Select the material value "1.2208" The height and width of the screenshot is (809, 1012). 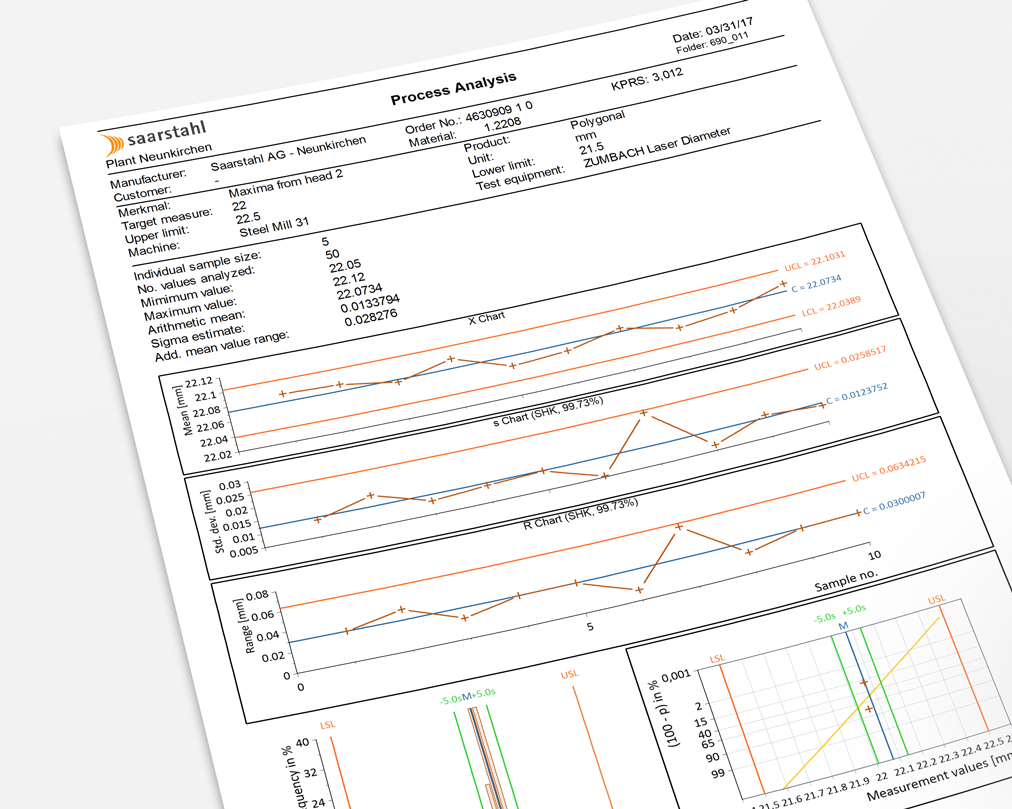click(x=502, y=124)
